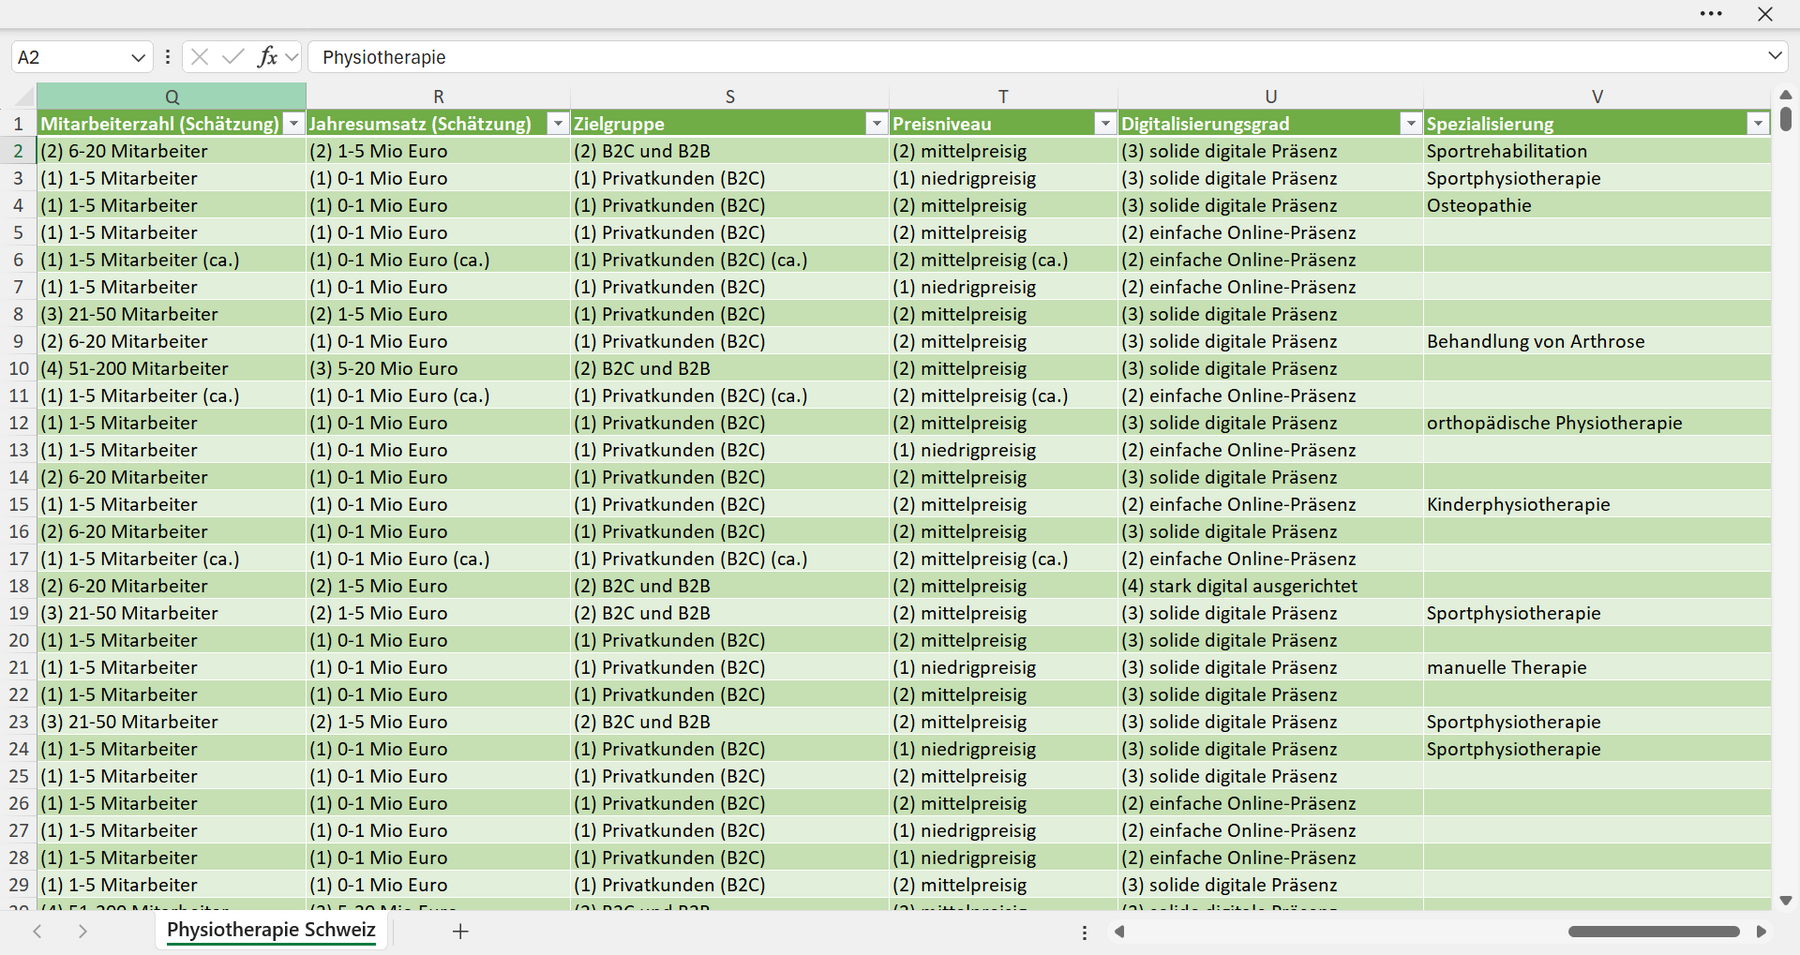
Task: Select column S header
Action: click(x=730, y=97)
